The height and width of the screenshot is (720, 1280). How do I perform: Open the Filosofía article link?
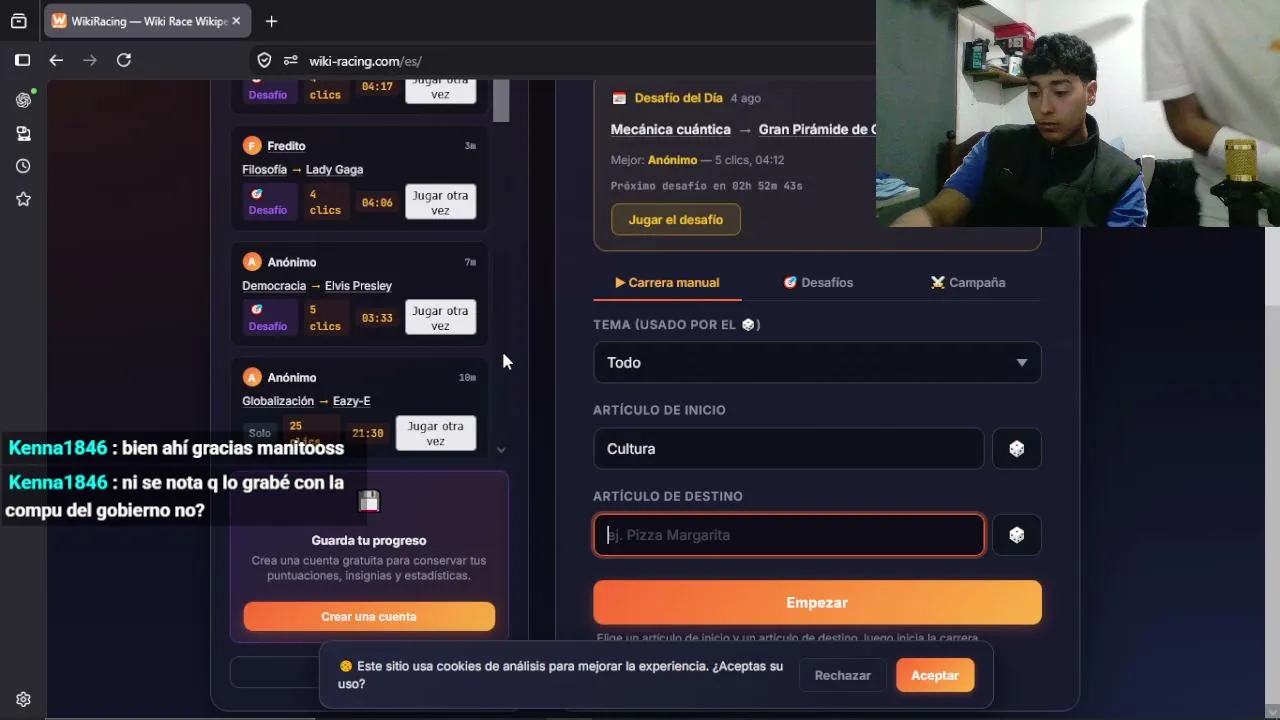pos(264,170)
